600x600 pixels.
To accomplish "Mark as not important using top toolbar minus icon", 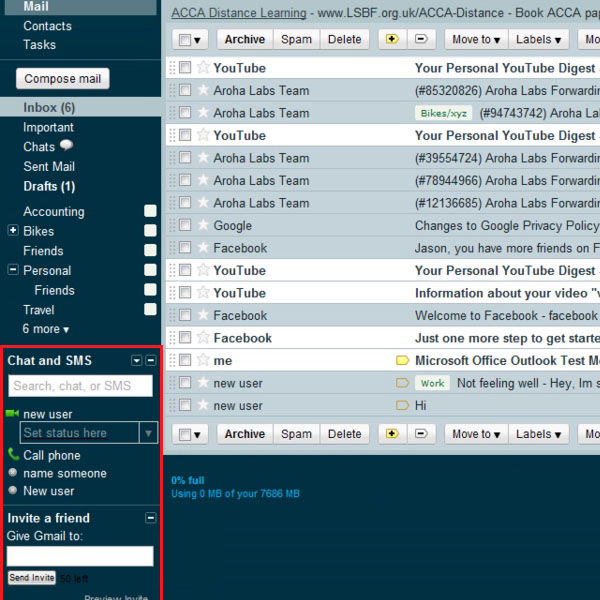I will coord(421,39).
